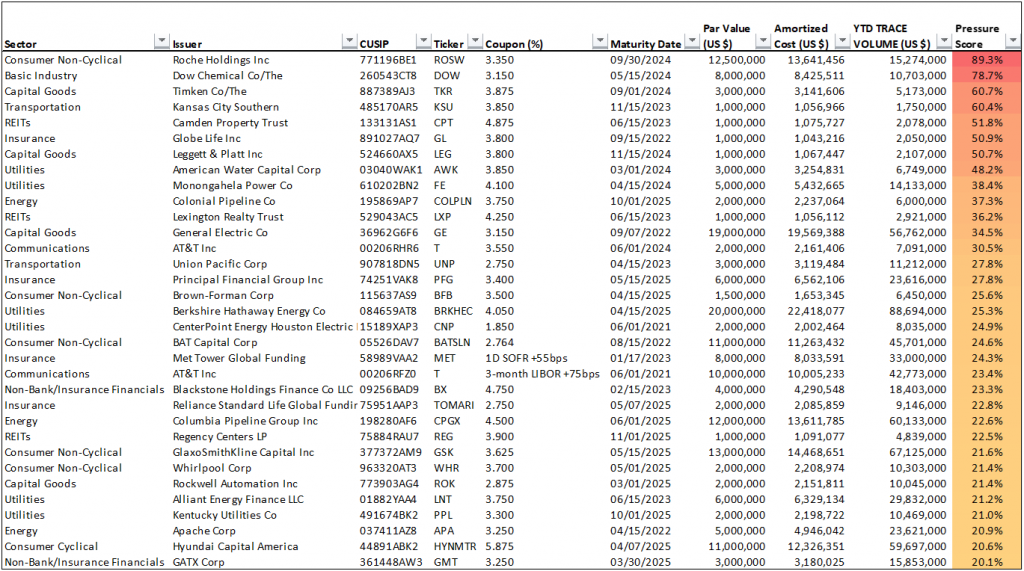Click the BRKHEC ticker cell
This screenshot has width=1024, height=571.
point(455,311)
